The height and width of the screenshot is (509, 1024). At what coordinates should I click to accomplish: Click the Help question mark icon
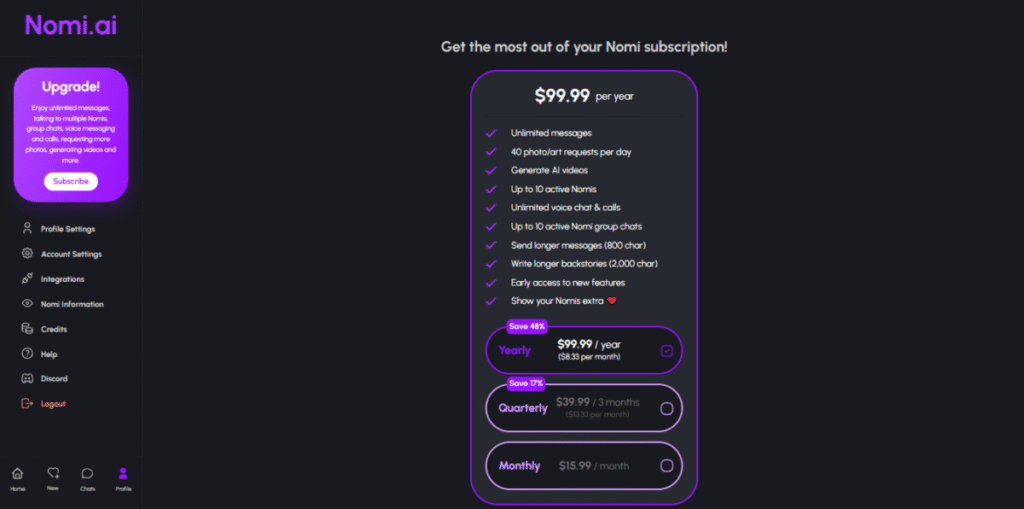(27, 353)
